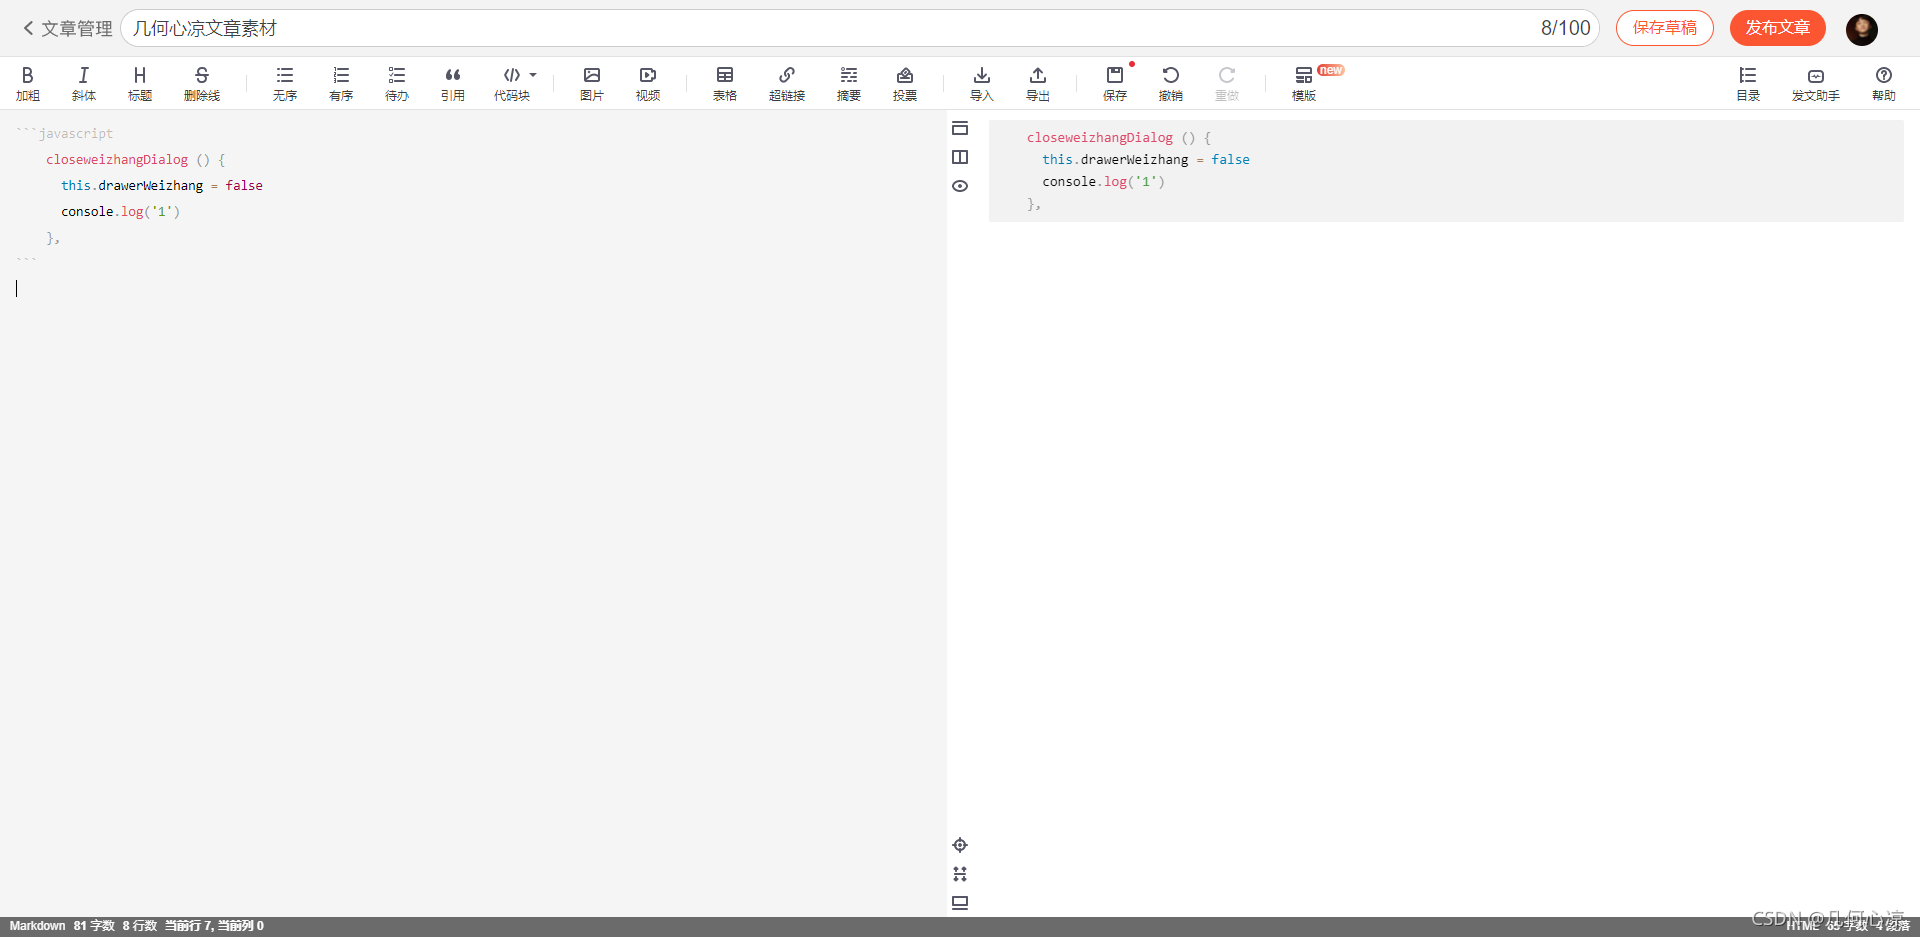Insert a to-do list (待办)
Viewport: 1920px width, 937px height.
pyautogui.click(x=397, y=83)
